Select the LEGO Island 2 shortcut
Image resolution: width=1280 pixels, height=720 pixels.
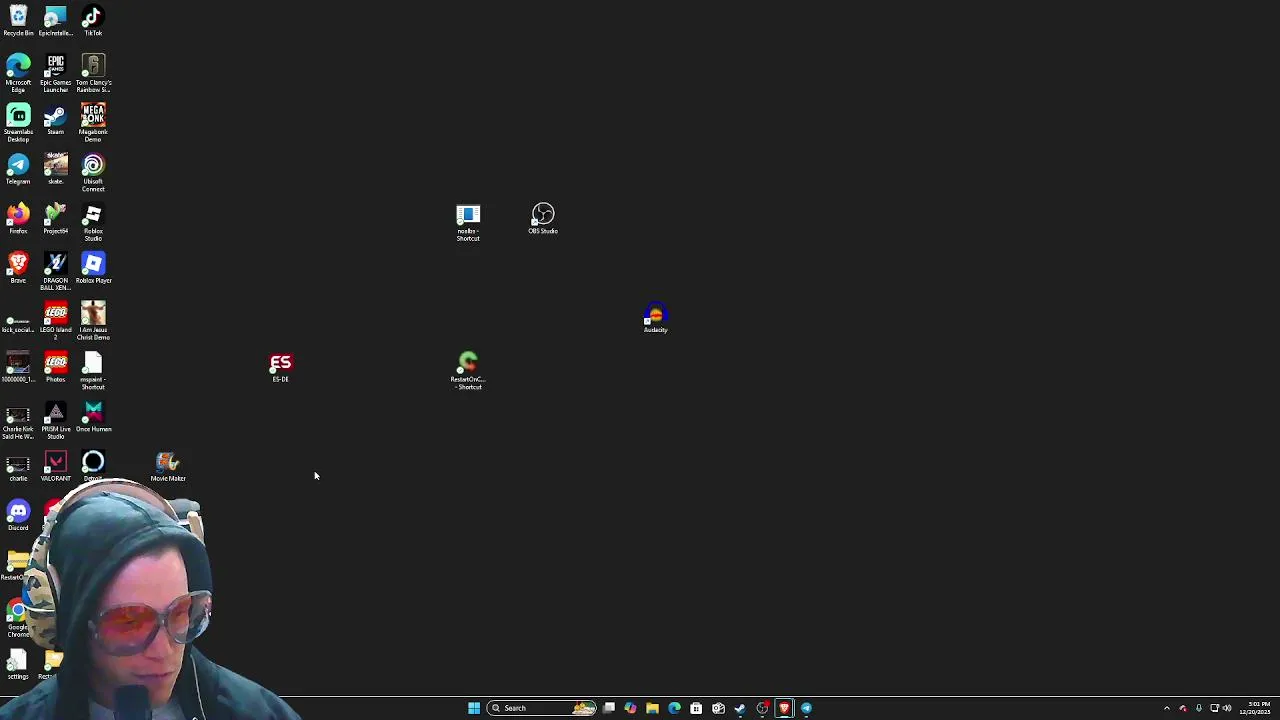[55, 321]
